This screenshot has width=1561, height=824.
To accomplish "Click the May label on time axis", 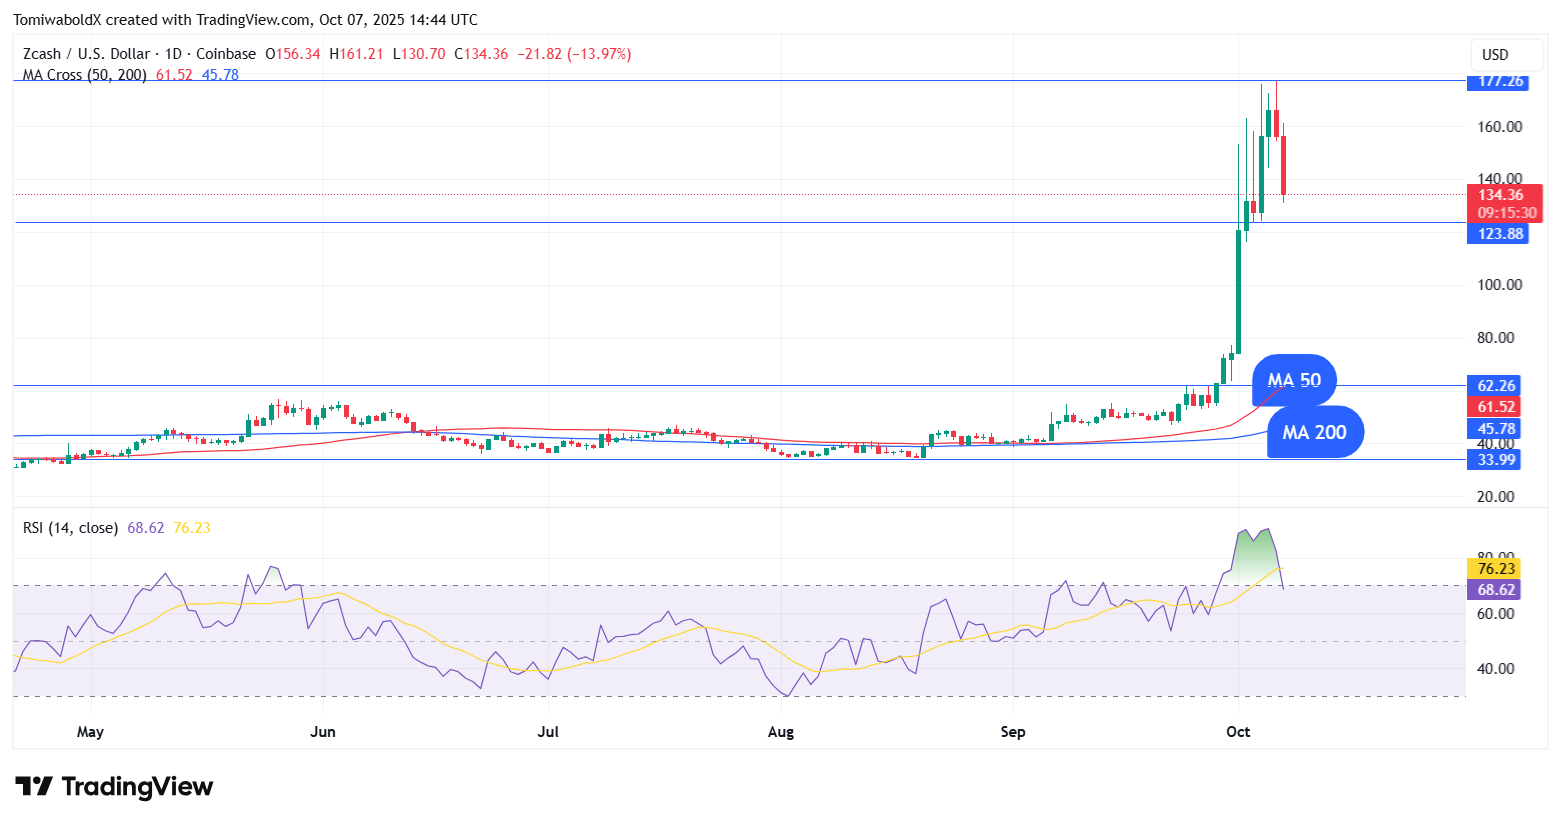I will (90, 732).
